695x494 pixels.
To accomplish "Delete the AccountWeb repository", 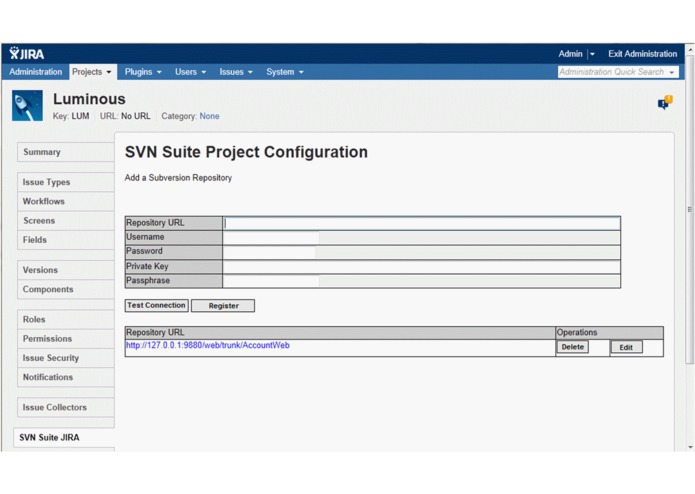I will (573, 347).
